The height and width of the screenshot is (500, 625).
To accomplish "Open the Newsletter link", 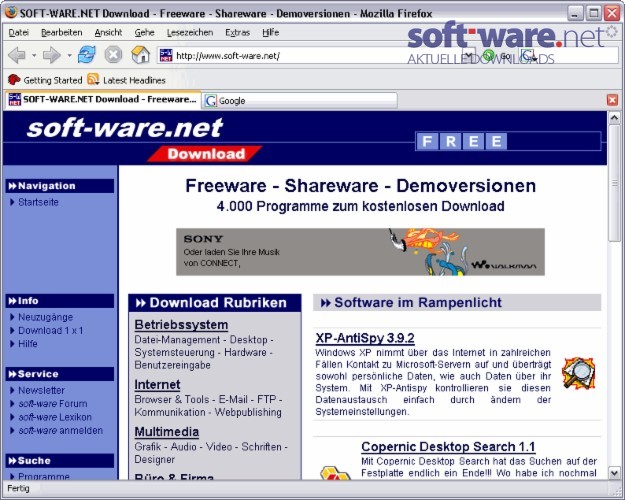I will (x=41, y=390).
